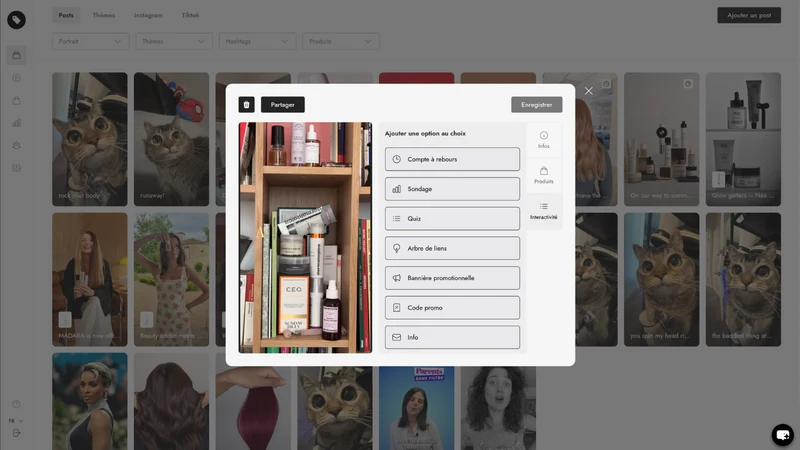Viewport: 800px width, 450px height.
Task: Add a Bannière promotionnelle option
Action: point(453,278)
